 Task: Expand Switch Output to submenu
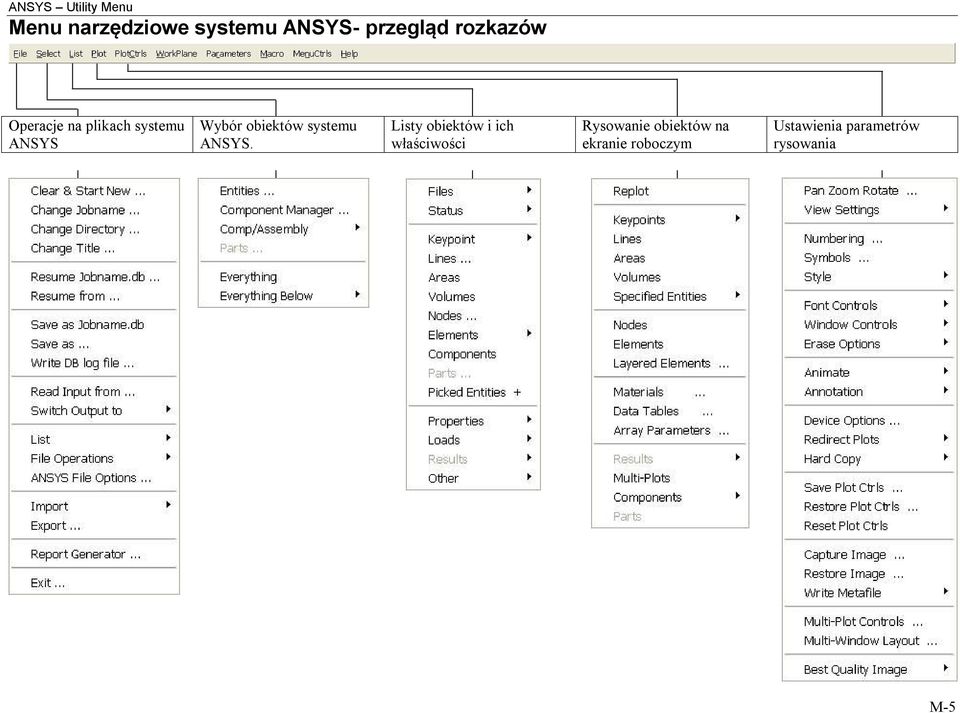point(94,411)
